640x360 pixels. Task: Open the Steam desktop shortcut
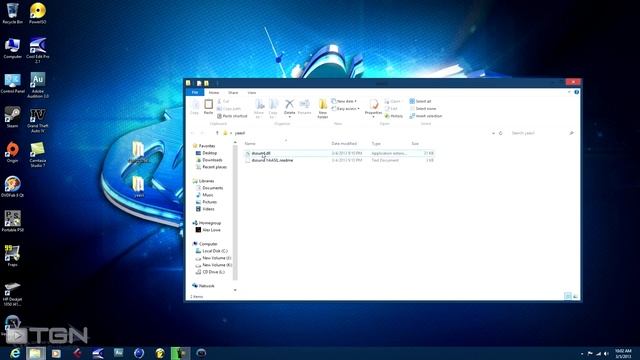tap(12, 118)
